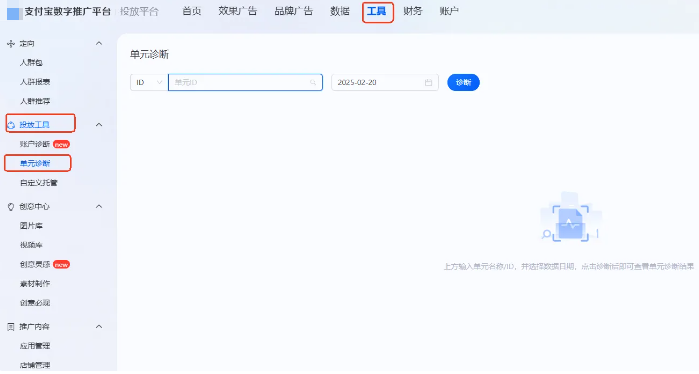Click the calendar icon in the date field
Viewport: 699px width, 374px height.
[x=428, y=82]
